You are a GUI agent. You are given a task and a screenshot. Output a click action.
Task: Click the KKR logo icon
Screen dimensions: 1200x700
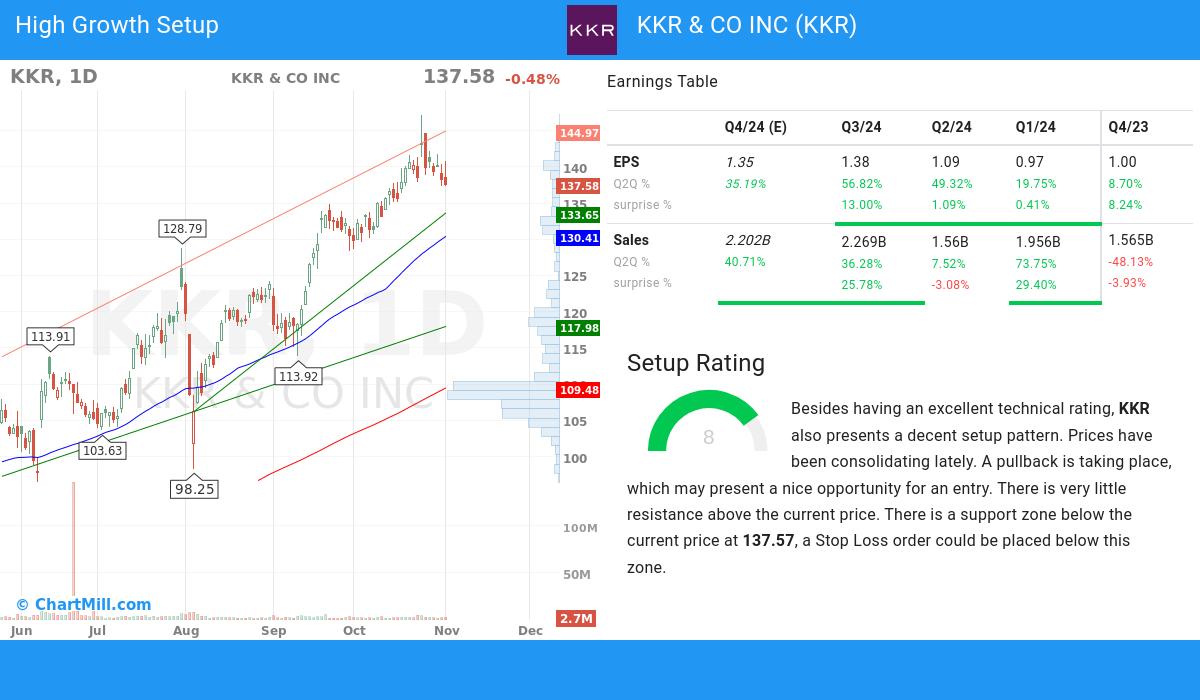[592, 30]
